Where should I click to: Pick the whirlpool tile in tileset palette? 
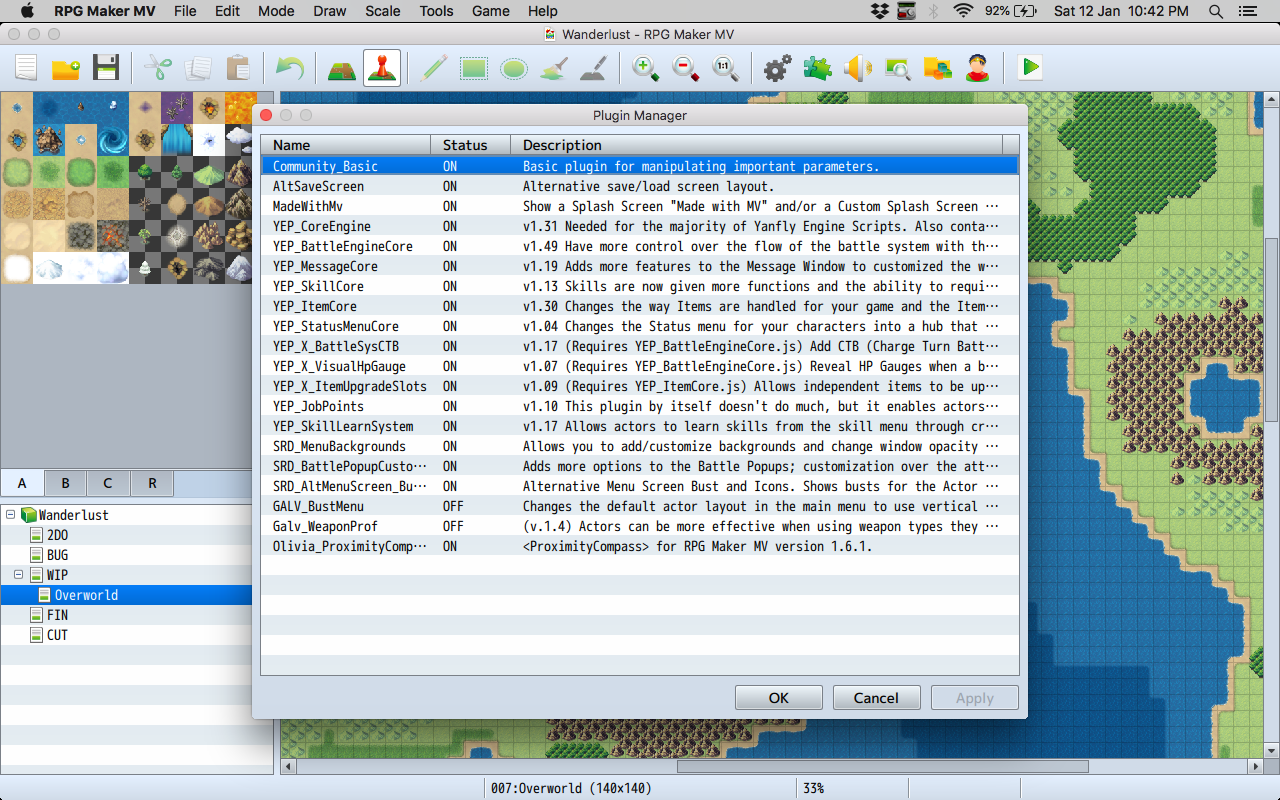(x=112, y=139)
